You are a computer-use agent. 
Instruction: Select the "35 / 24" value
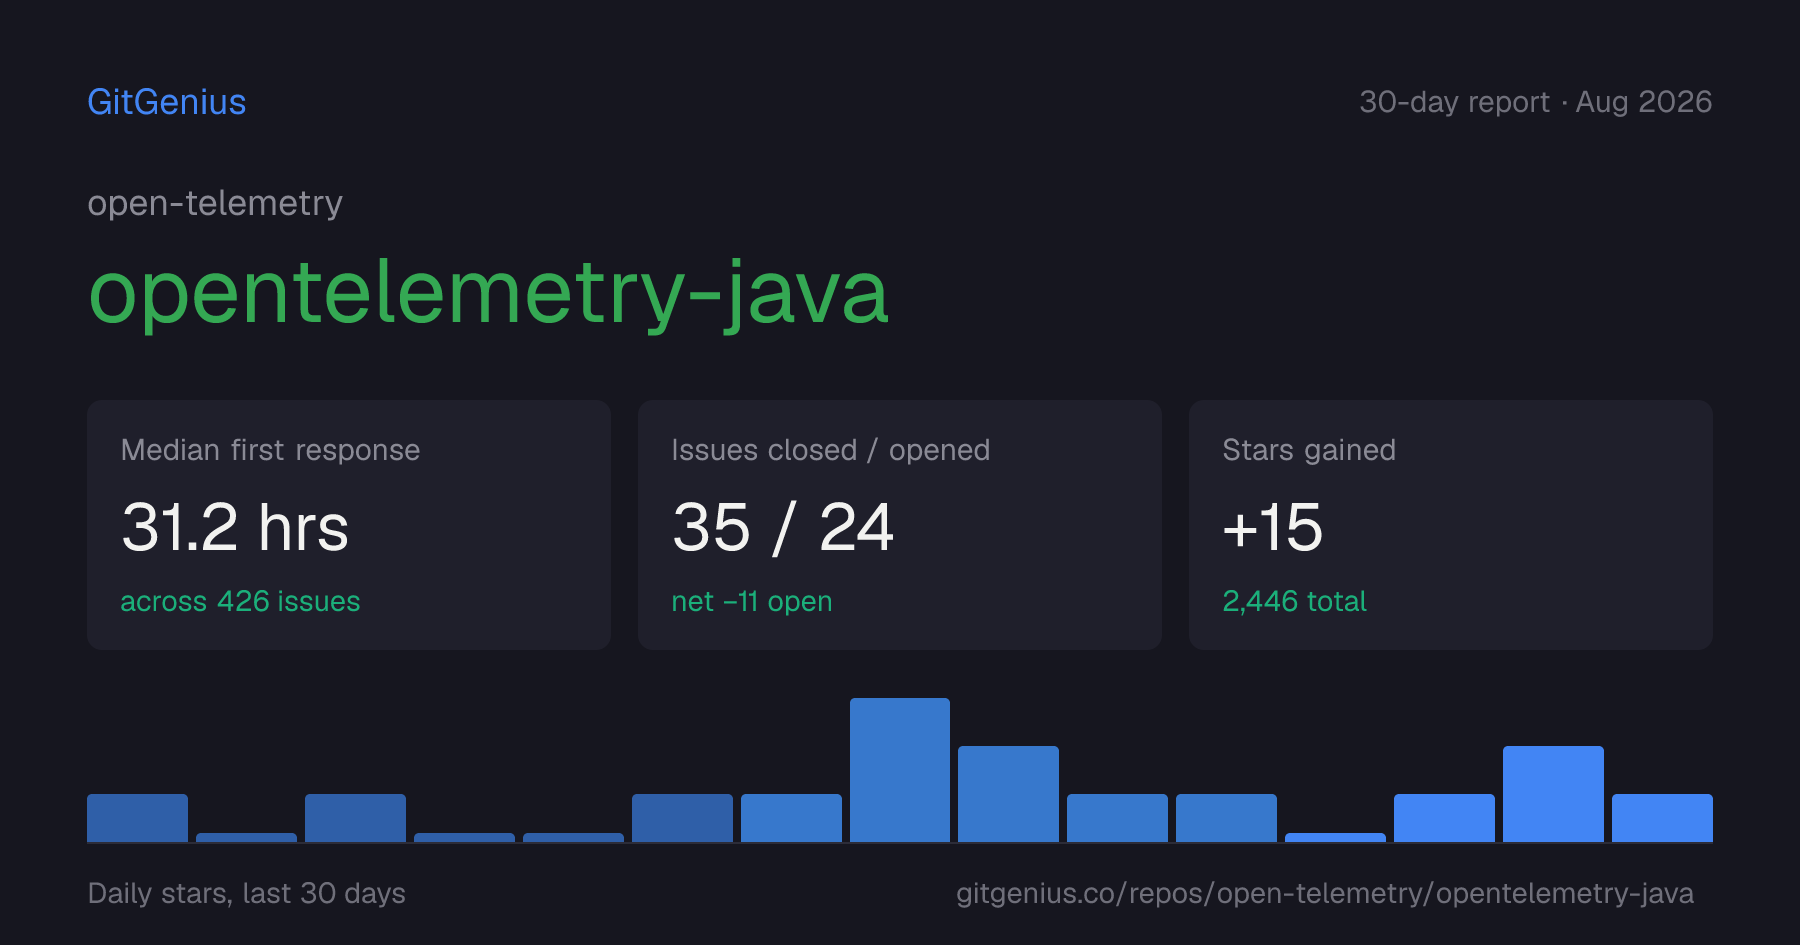[783, 527]
